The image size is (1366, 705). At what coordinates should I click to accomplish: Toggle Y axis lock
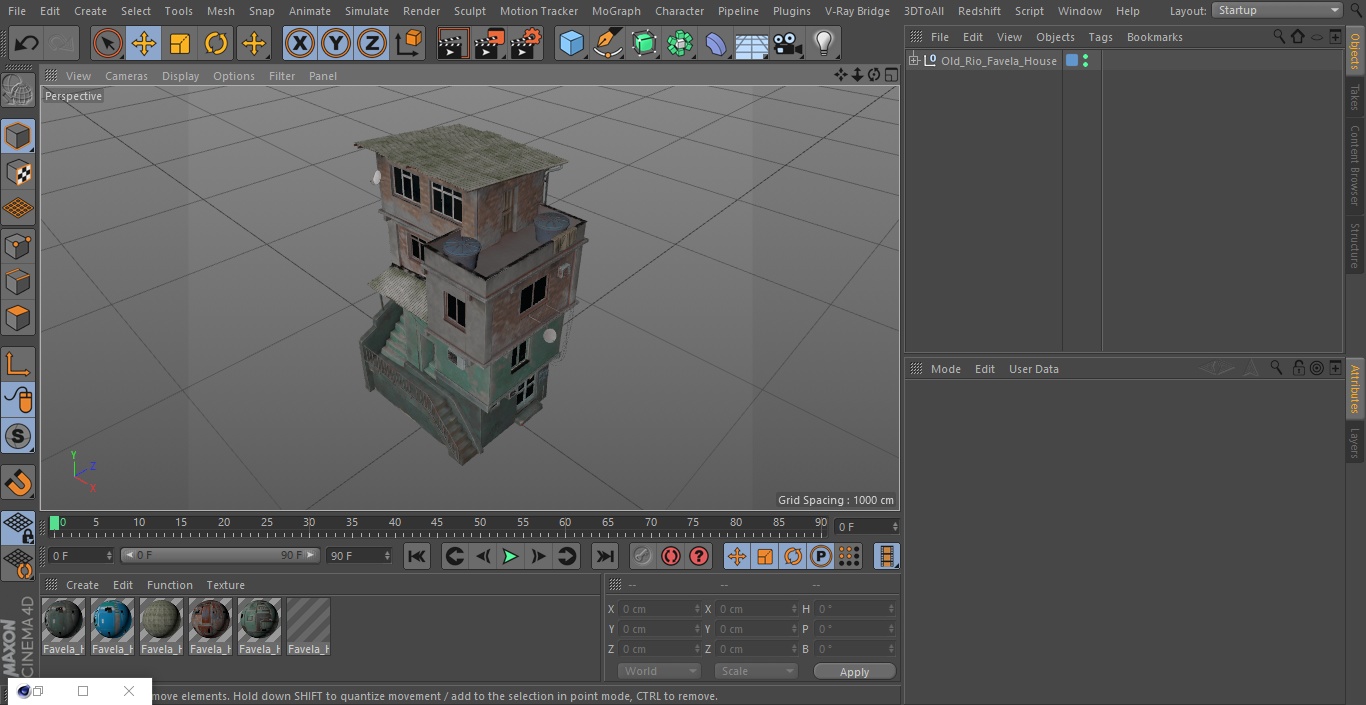pyautogui.click(x=336, y=43)
